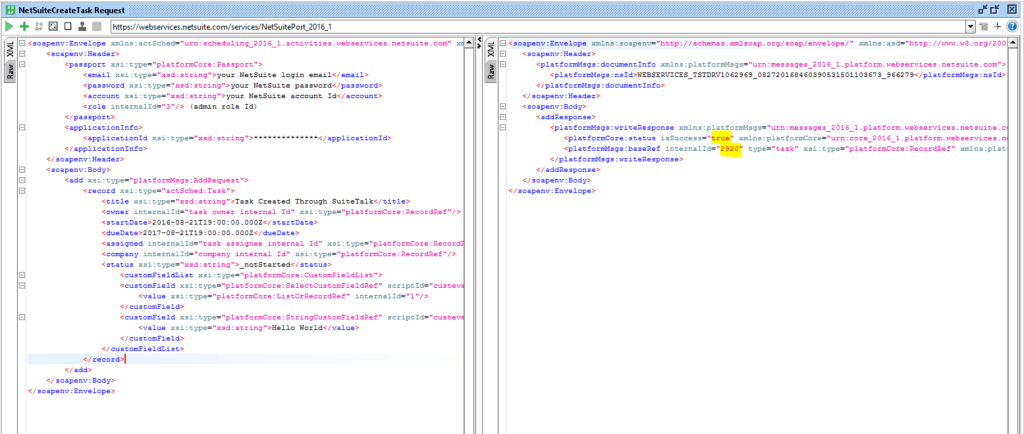Screen dimensions: 1024x434
Task: Collapse the record actSched:Task node
Action: click(x=22, y=191)
